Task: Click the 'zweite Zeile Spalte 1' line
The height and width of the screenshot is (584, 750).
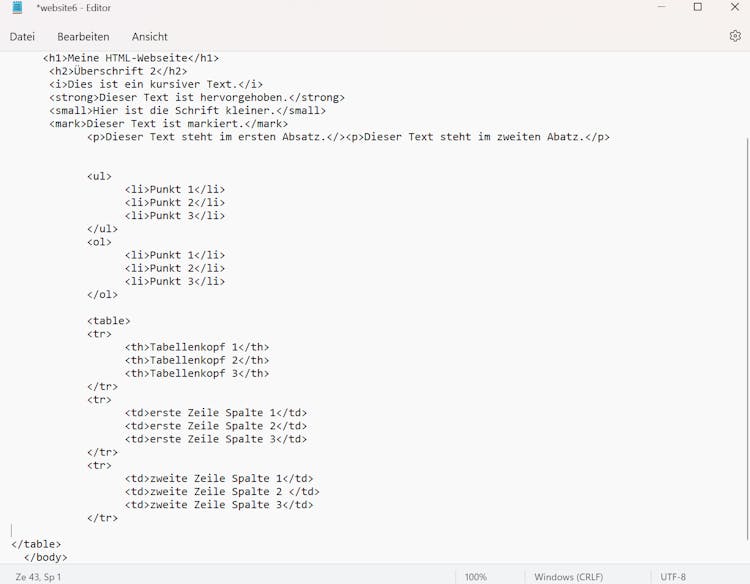Action: [x=219, y=479]
